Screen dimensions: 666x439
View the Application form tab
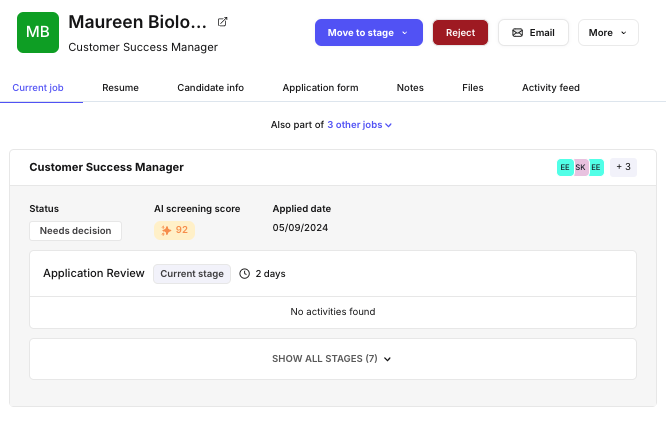[x=320, y=88]
